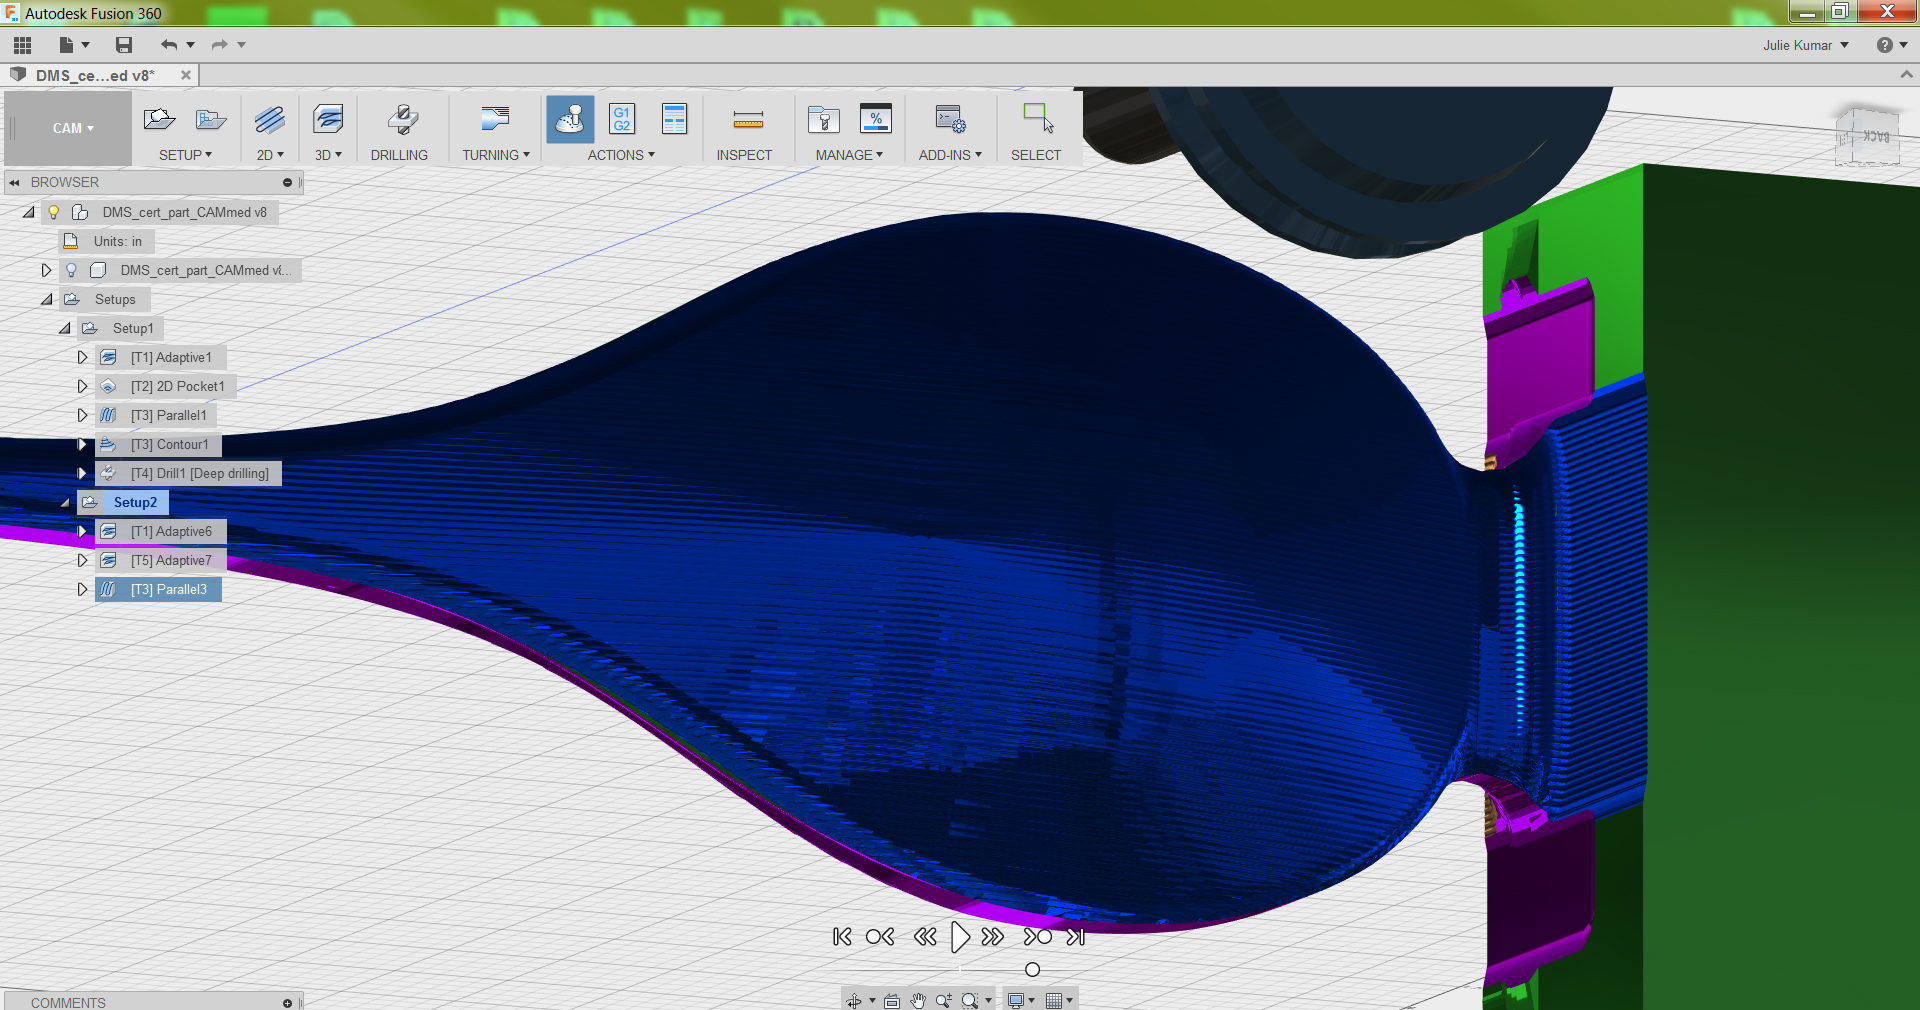Viewport: 1920px width, 1010px height.
Task: Open the Setup Sheet icon
Action: click(675, 119)
